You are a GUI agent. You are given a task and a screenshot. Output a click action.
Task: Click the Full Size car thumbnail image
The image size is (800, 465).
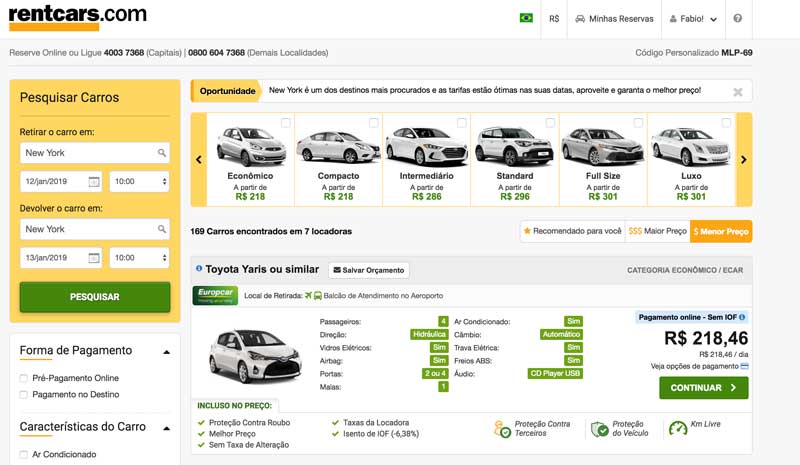[x=603, y=147]
